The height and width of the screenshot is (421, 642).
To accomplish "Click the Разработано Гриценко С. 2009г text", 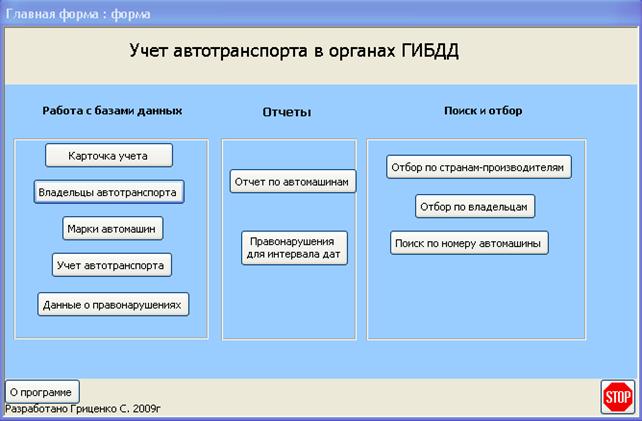I will click(x=83, y=409).
